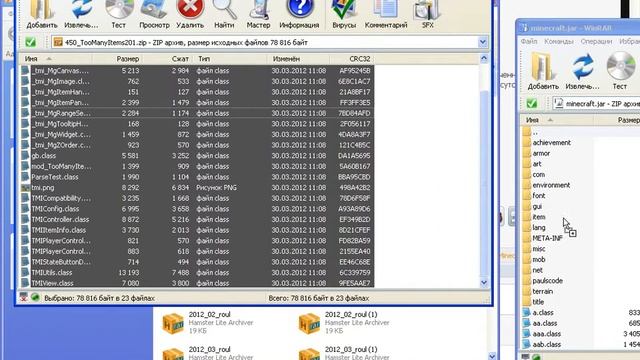Click green checkmark up-level icon in TooManyItems archive
Image resolution: width=640 pixels, height=360 pixels.
[30, 42]
